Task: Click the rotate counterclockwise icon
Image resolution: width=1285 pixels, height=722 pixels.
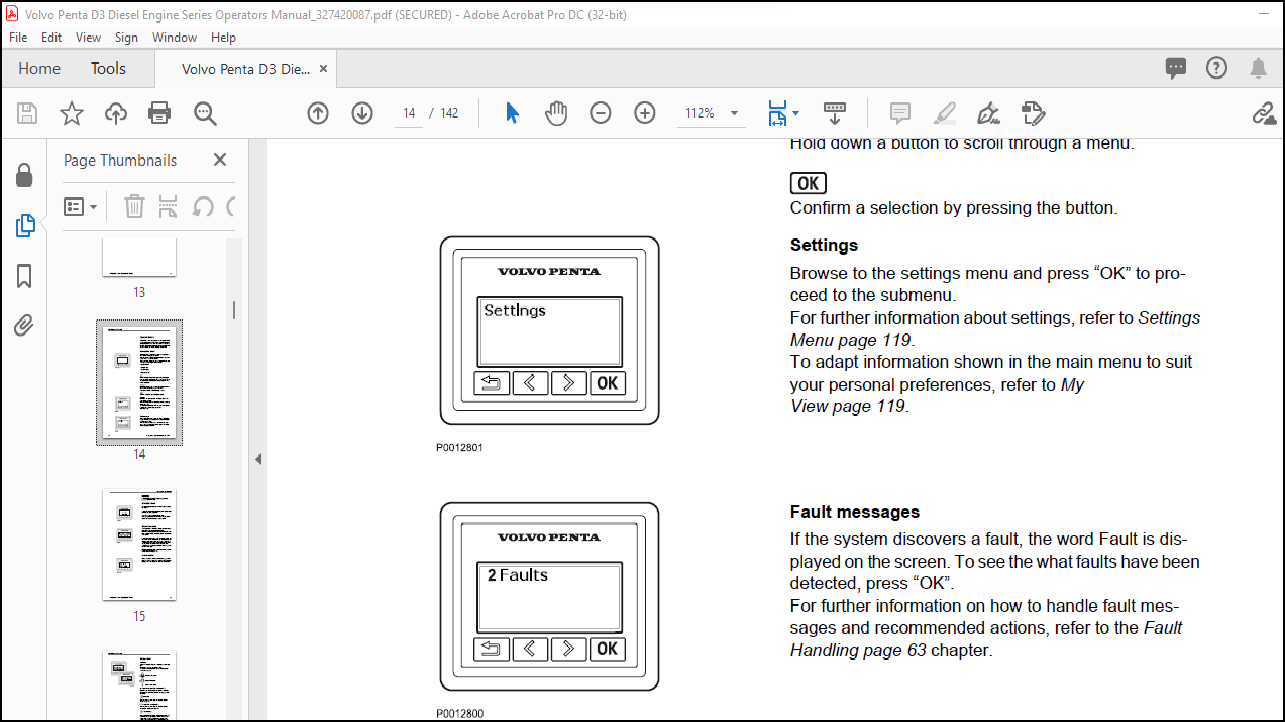Action: point(202,207)
